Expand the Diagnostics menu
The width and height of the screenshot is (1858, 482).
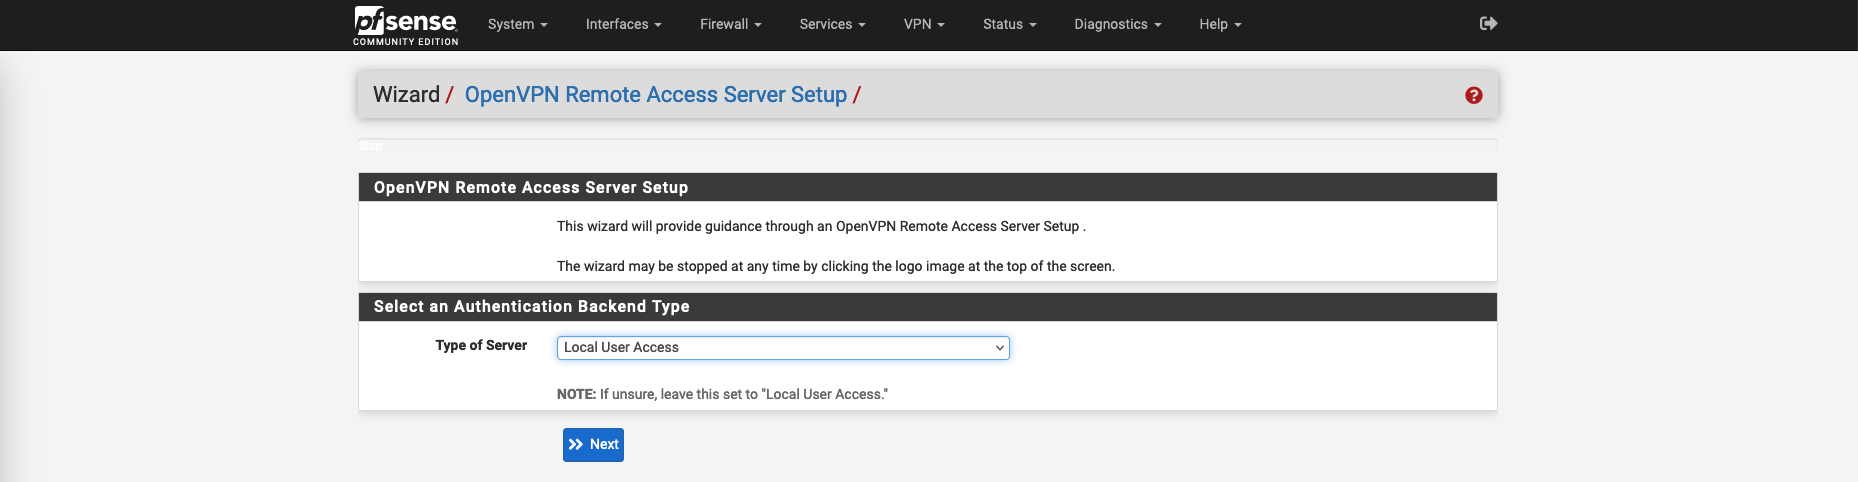tap(1117, 24)
